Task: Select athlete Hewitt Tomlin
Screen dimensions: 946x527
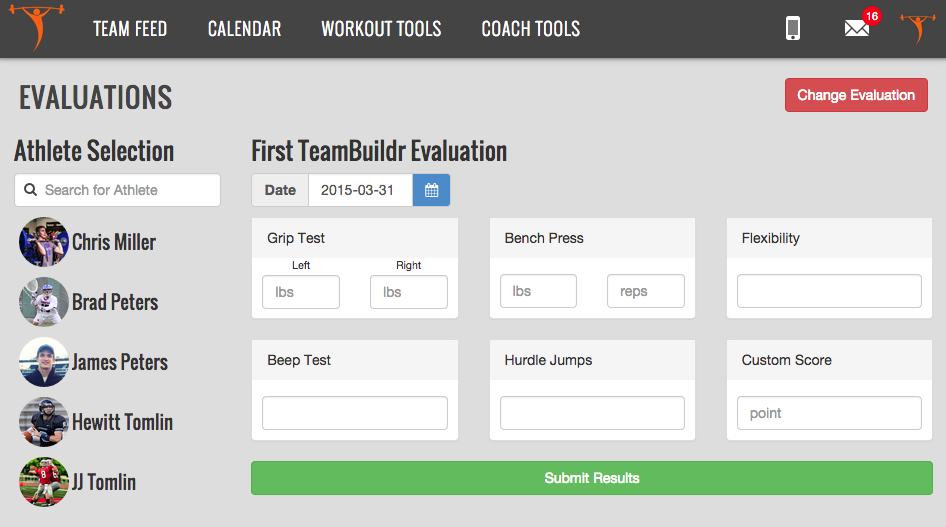Action: click(x=122, y=422)
